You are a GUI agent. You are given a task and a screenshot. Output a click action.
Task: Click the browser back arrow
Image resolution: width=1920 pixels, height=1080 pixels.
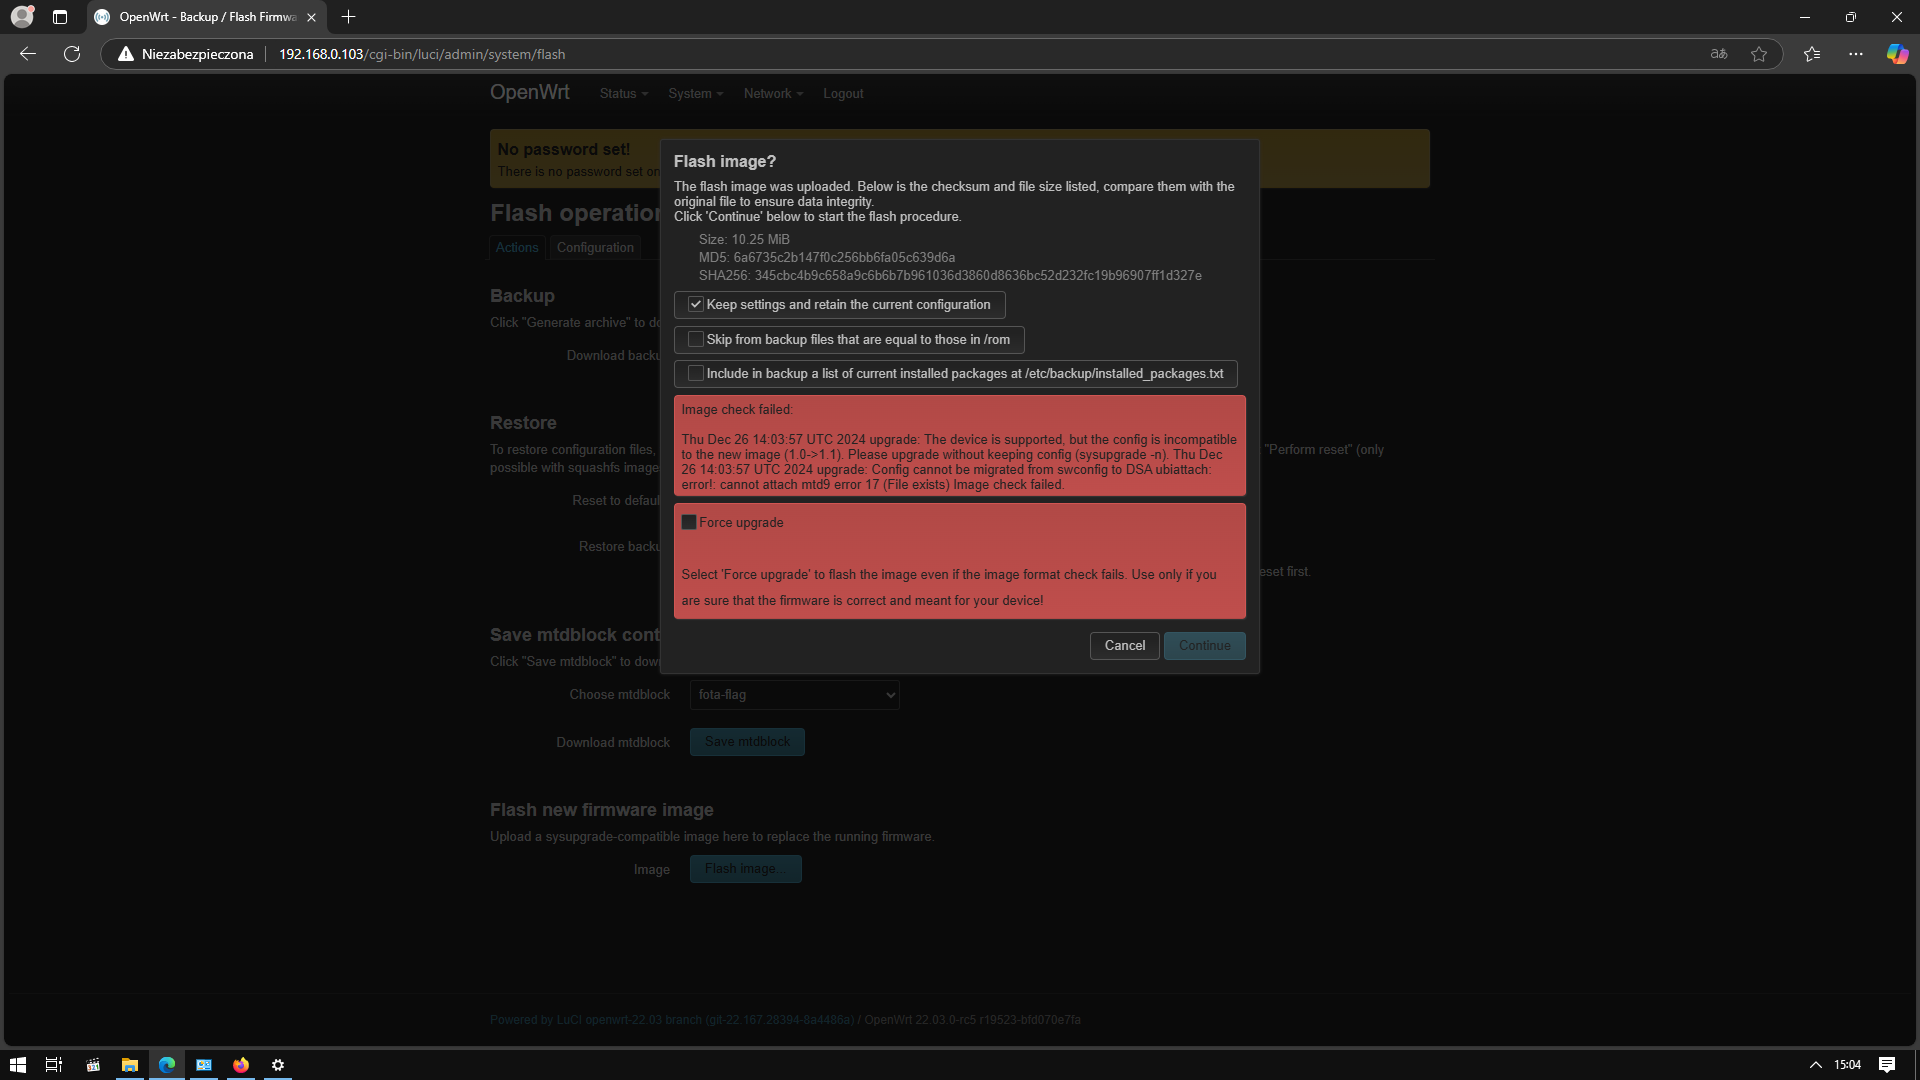tap(28, 54)
